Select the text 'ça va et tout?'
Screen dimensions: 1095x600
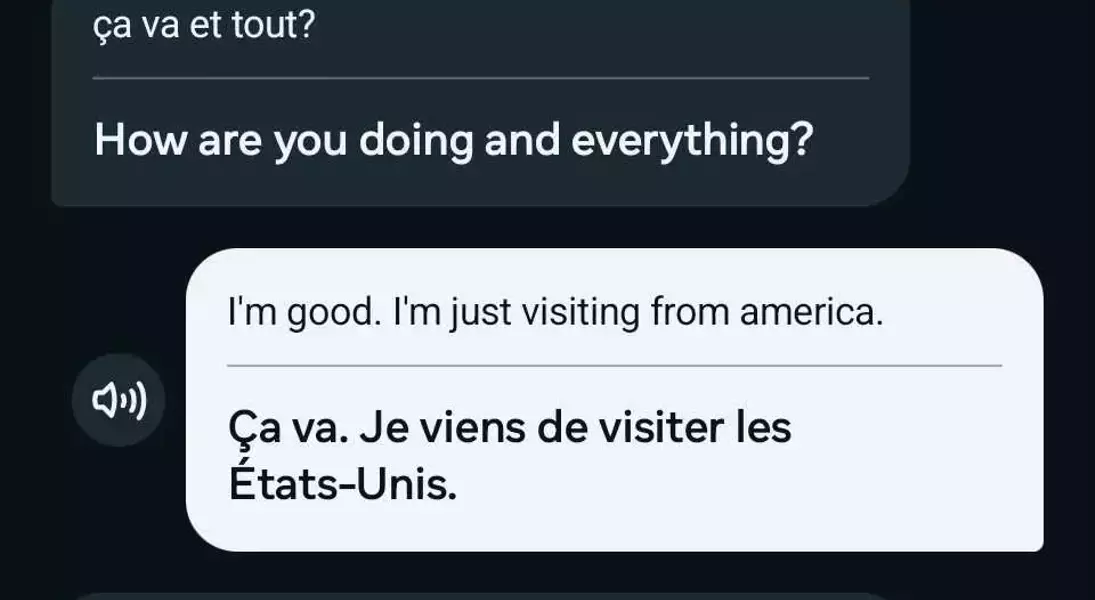pos(205,26)
